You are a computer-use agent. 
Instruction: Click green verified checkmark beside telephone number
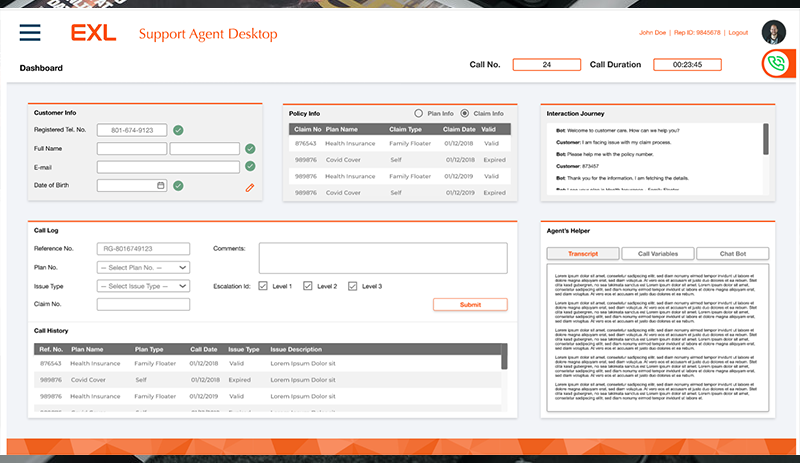(177, 130)
